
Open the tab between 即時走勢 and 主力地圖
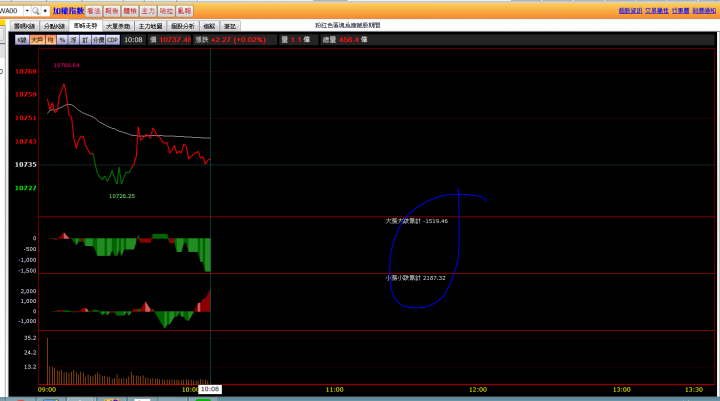click(x=118, y=26)
